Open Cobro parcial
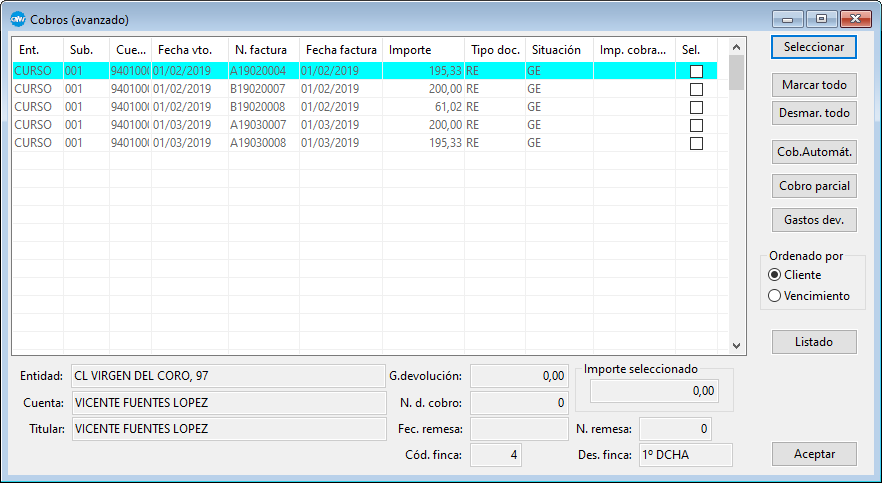882x483 pixels. coord(814,186)
